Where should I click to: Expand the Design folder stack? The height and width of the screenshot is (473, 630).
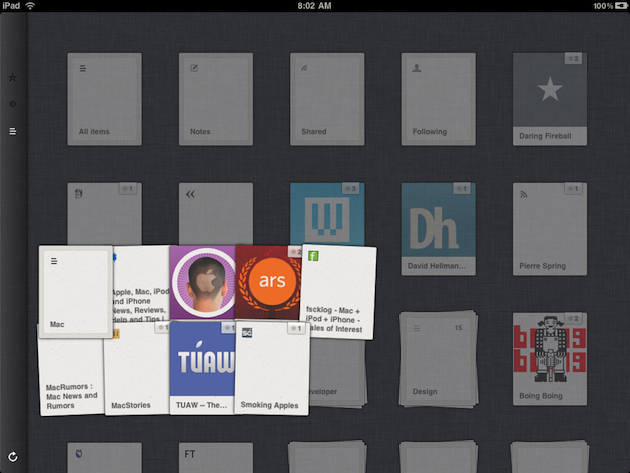pos(438,358)
